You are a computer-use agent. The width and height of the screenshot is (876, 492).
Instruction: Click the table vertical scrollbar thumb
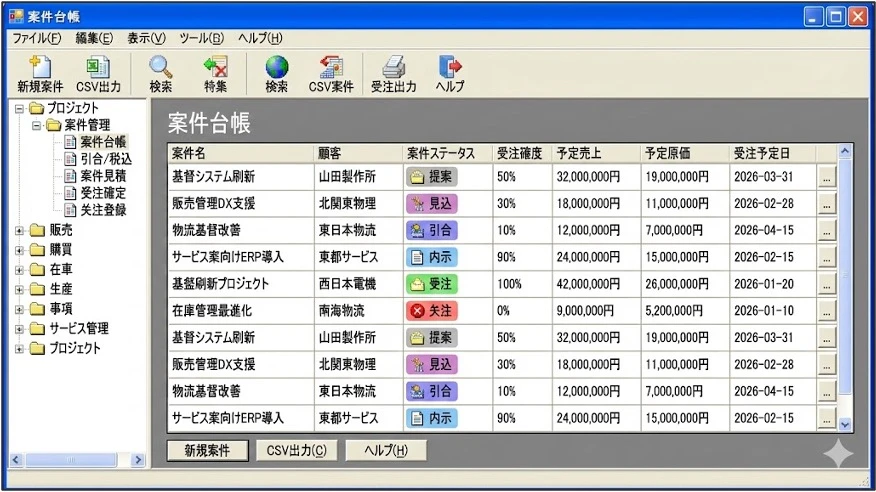pos(845,276)
